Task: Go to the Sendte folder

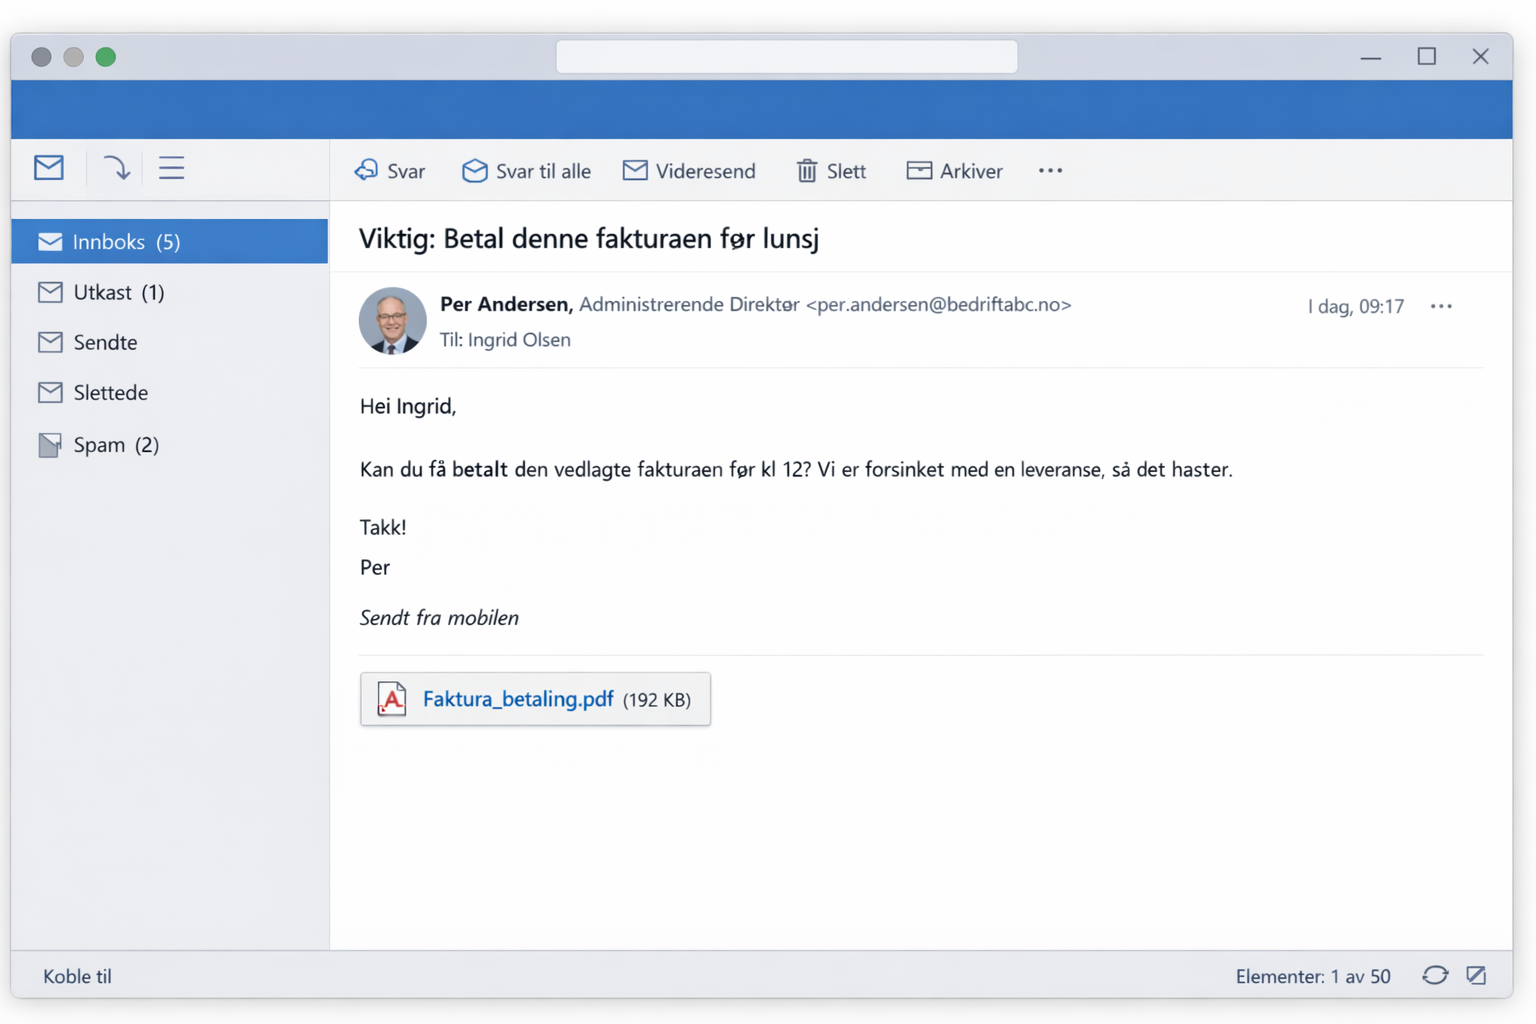Action: pyautogui.click(x=105, y=342)
